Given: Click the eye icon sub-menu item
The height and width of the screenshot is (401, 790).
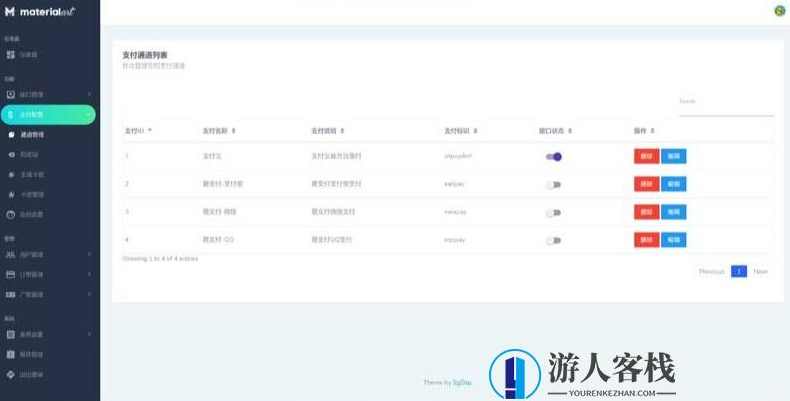Looking at the screenshot, I should point(12,155).
